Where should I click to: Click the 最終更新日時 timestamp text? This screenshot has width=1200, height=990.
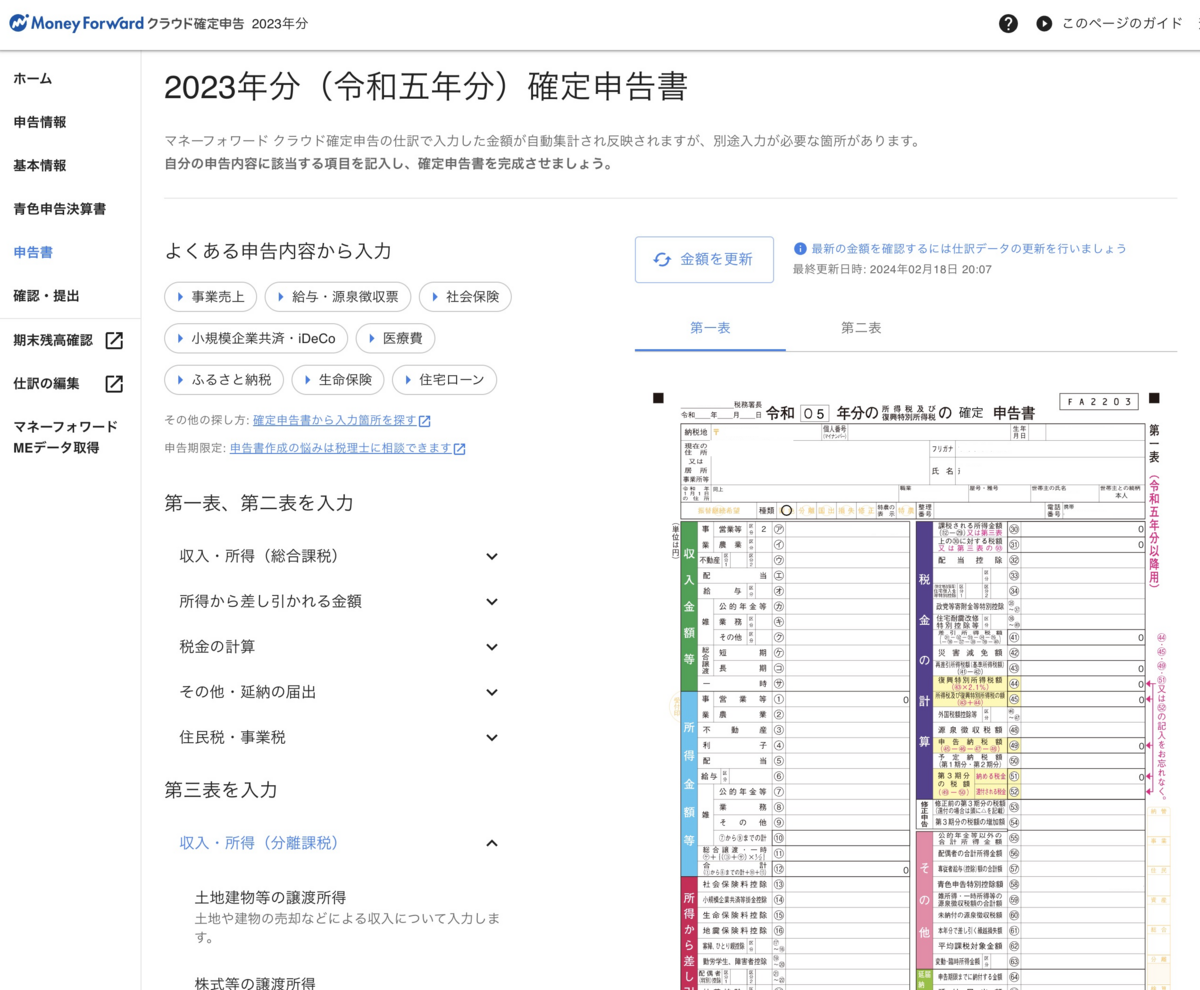(x=892, y=269)
